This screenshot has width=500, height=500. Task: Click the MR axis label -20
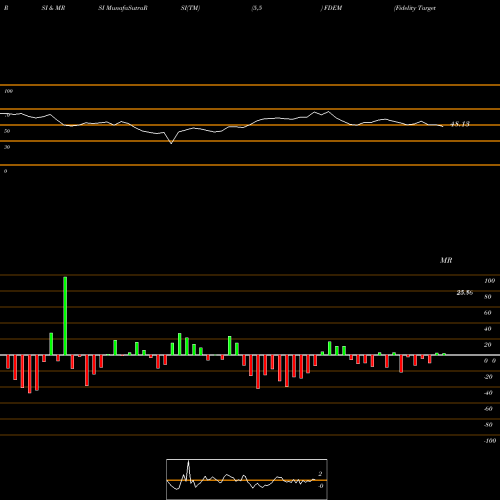click(x=488, y=377)
